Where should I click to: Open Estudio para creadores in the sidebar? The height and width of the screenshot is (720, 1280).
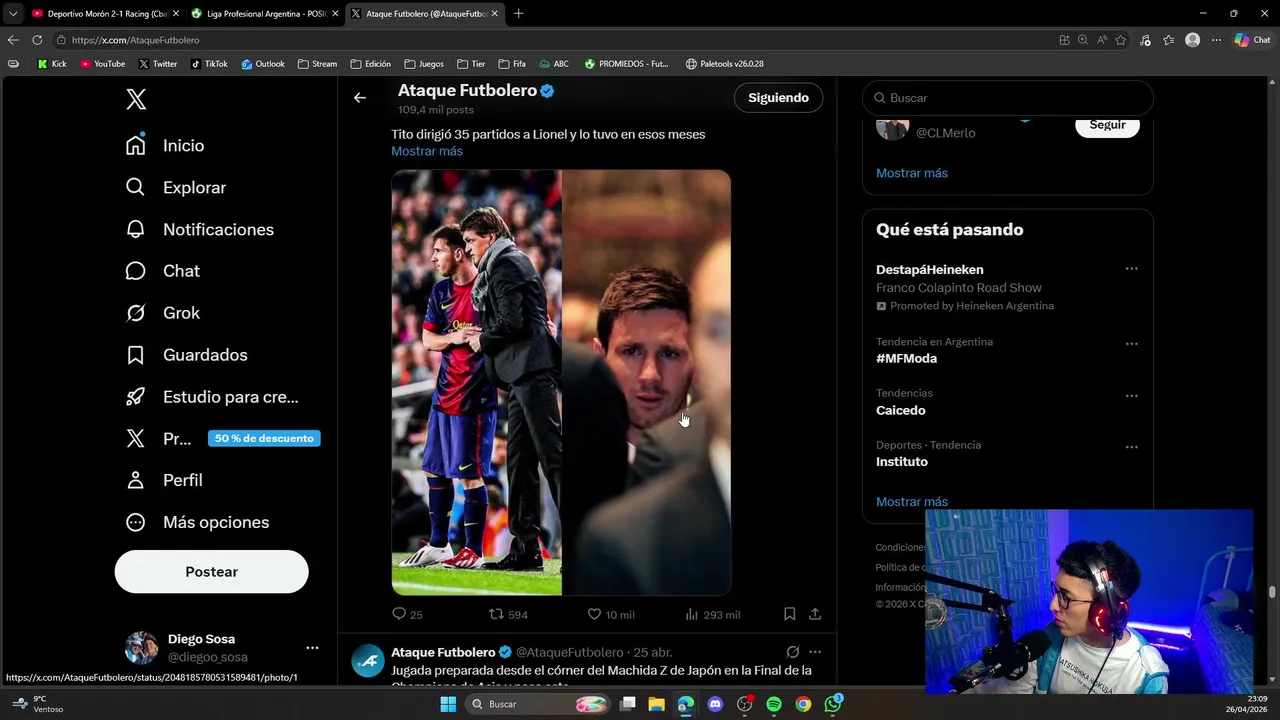[x=212, y=397]
